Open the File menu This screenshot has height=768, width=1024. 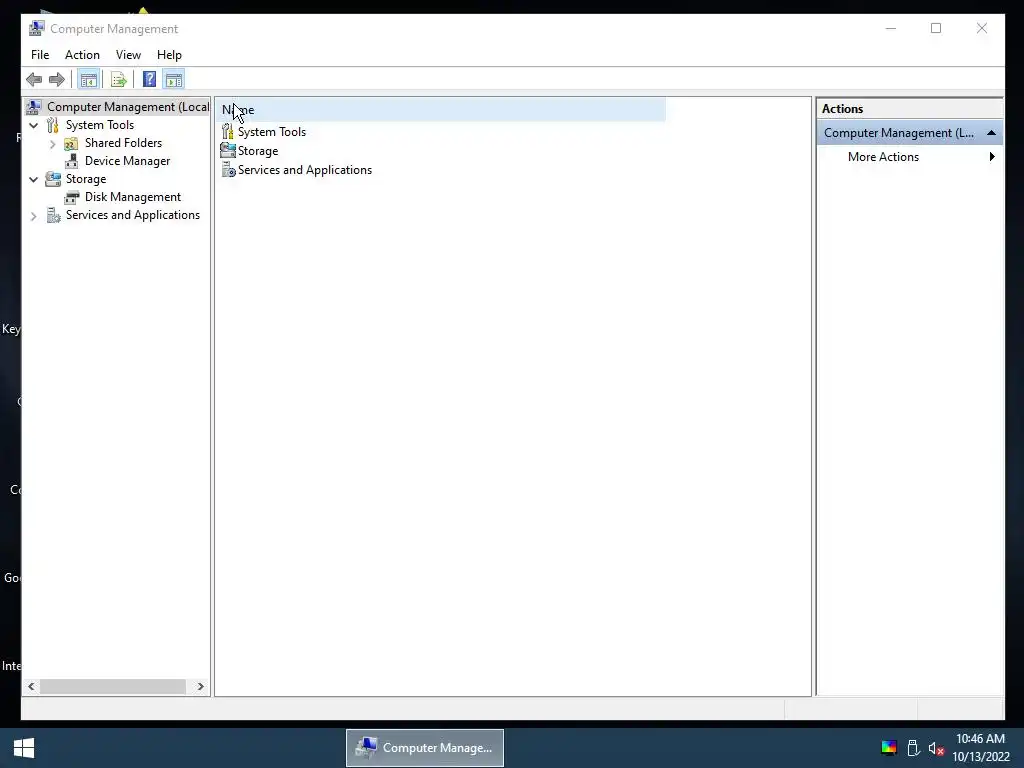click(x=40, y=55)
